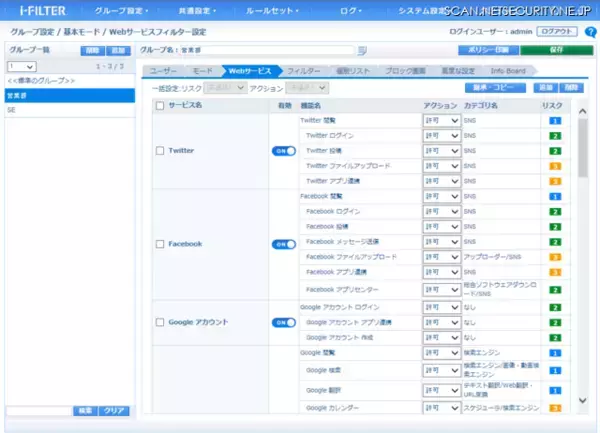Click risk badge 1 for Twitter 閲覧

pos(554,120)
